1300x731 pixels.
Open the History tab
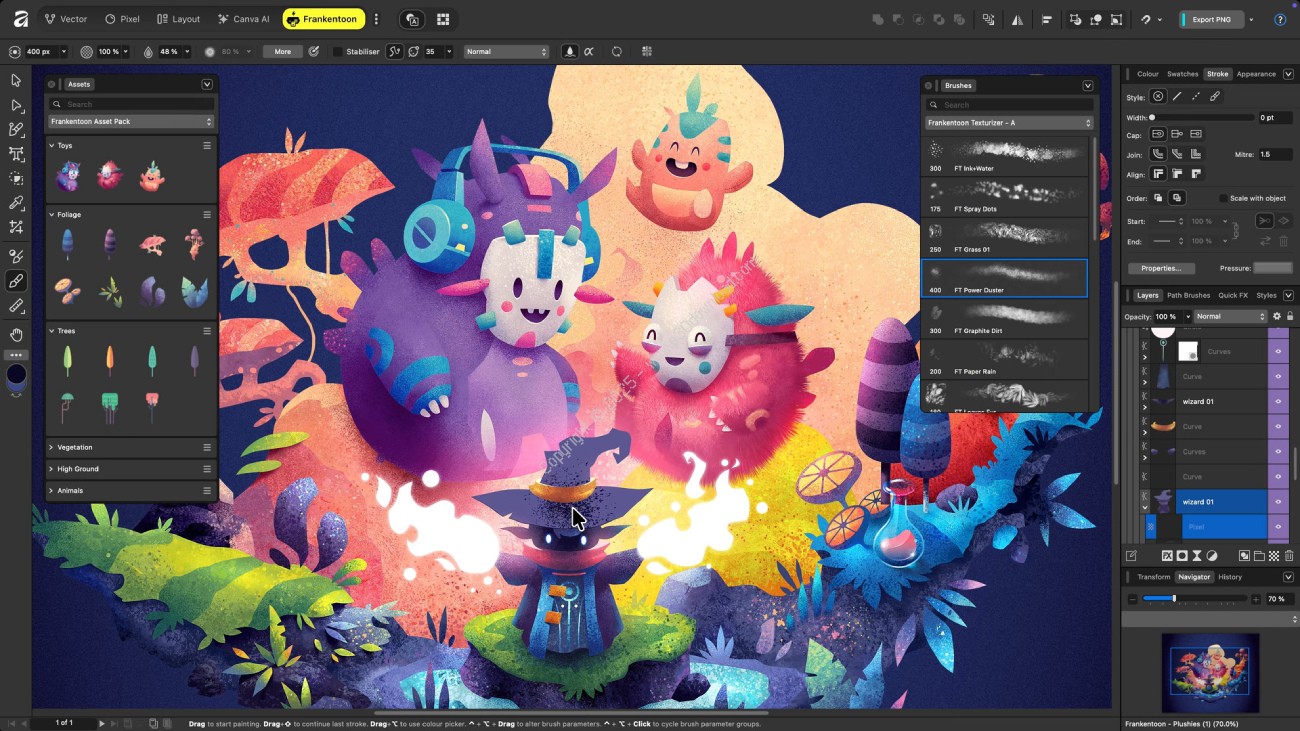tap(1230, 577)
